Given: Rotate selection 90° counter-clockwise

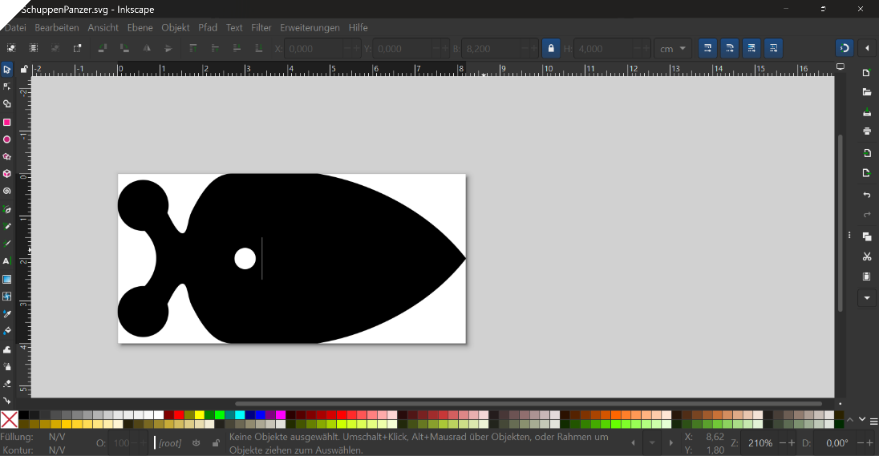Looking at the screenshot, I should point(101,48).
